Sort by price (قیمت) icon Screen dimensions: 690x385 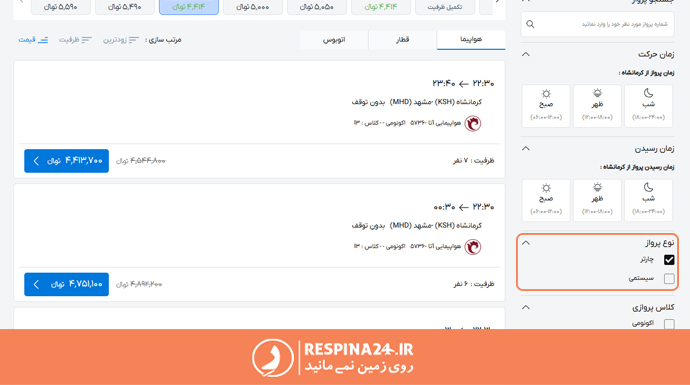pyautogui.click(x=43, y=40)
